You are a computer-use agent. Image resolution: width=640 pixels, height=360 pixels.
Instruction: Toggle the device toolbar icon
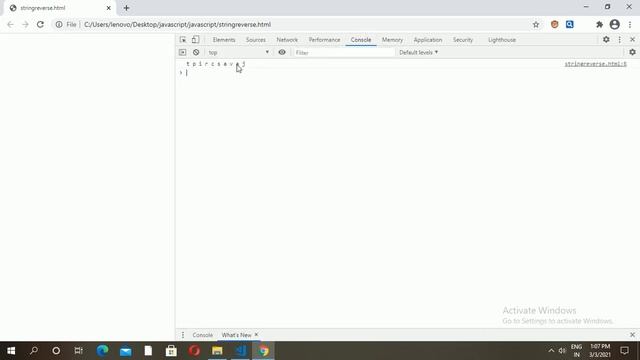[196, 40]
